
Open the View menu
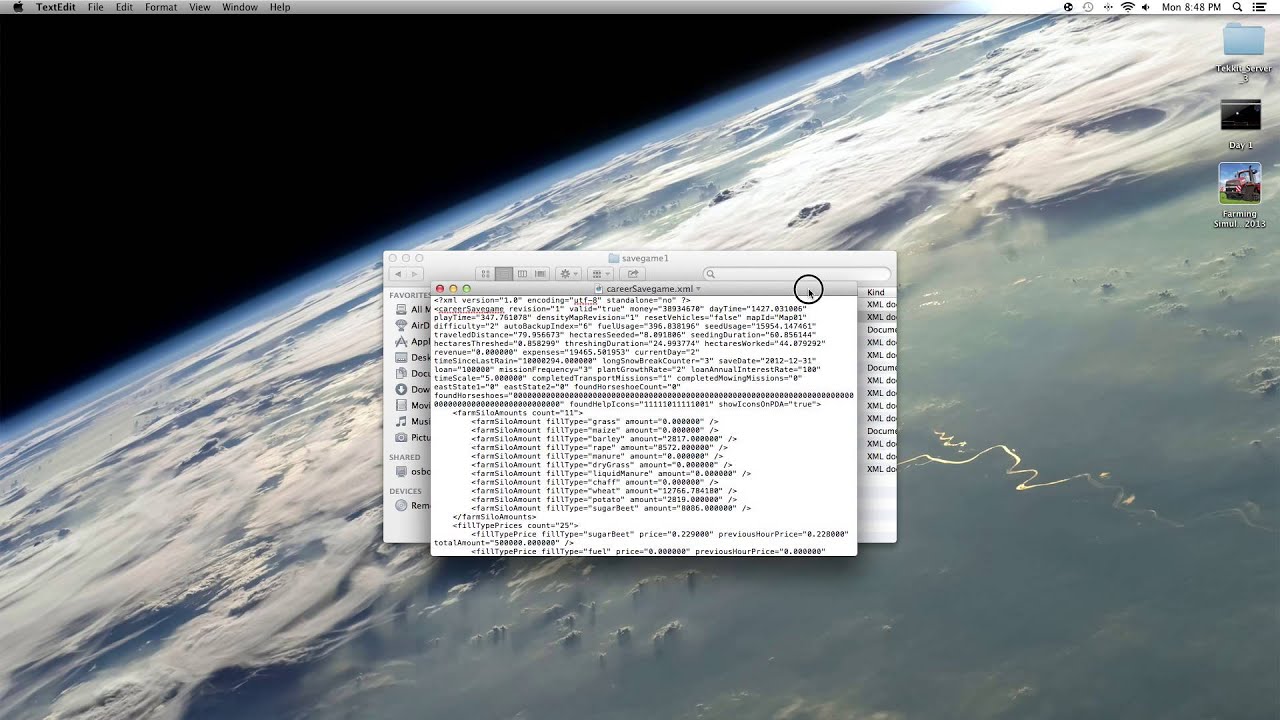(x=200, y=7)
